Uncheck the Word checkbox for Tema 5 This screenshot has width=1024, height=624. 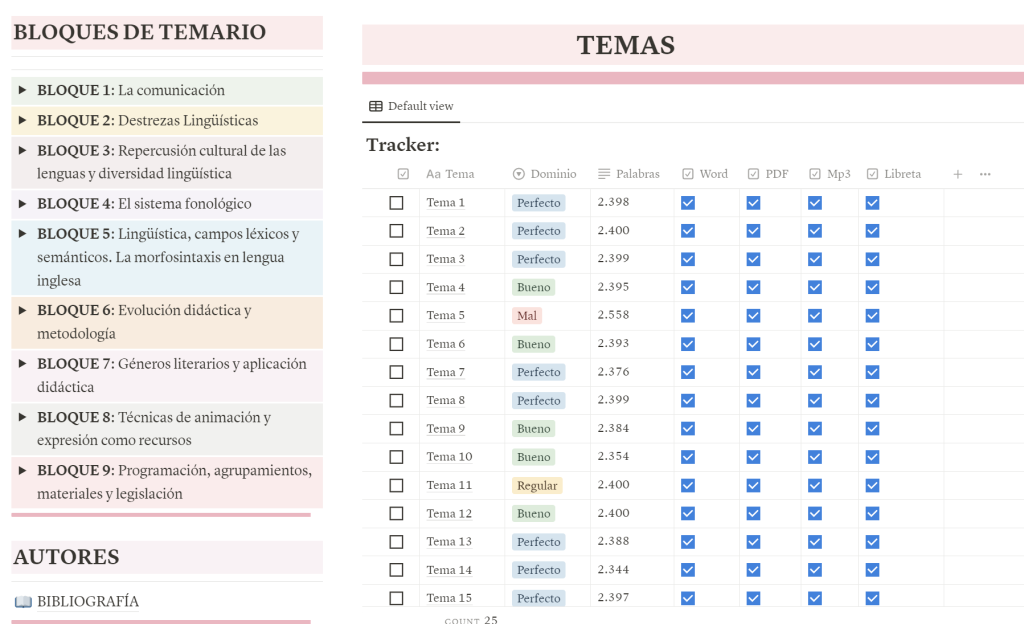point(688,316)
